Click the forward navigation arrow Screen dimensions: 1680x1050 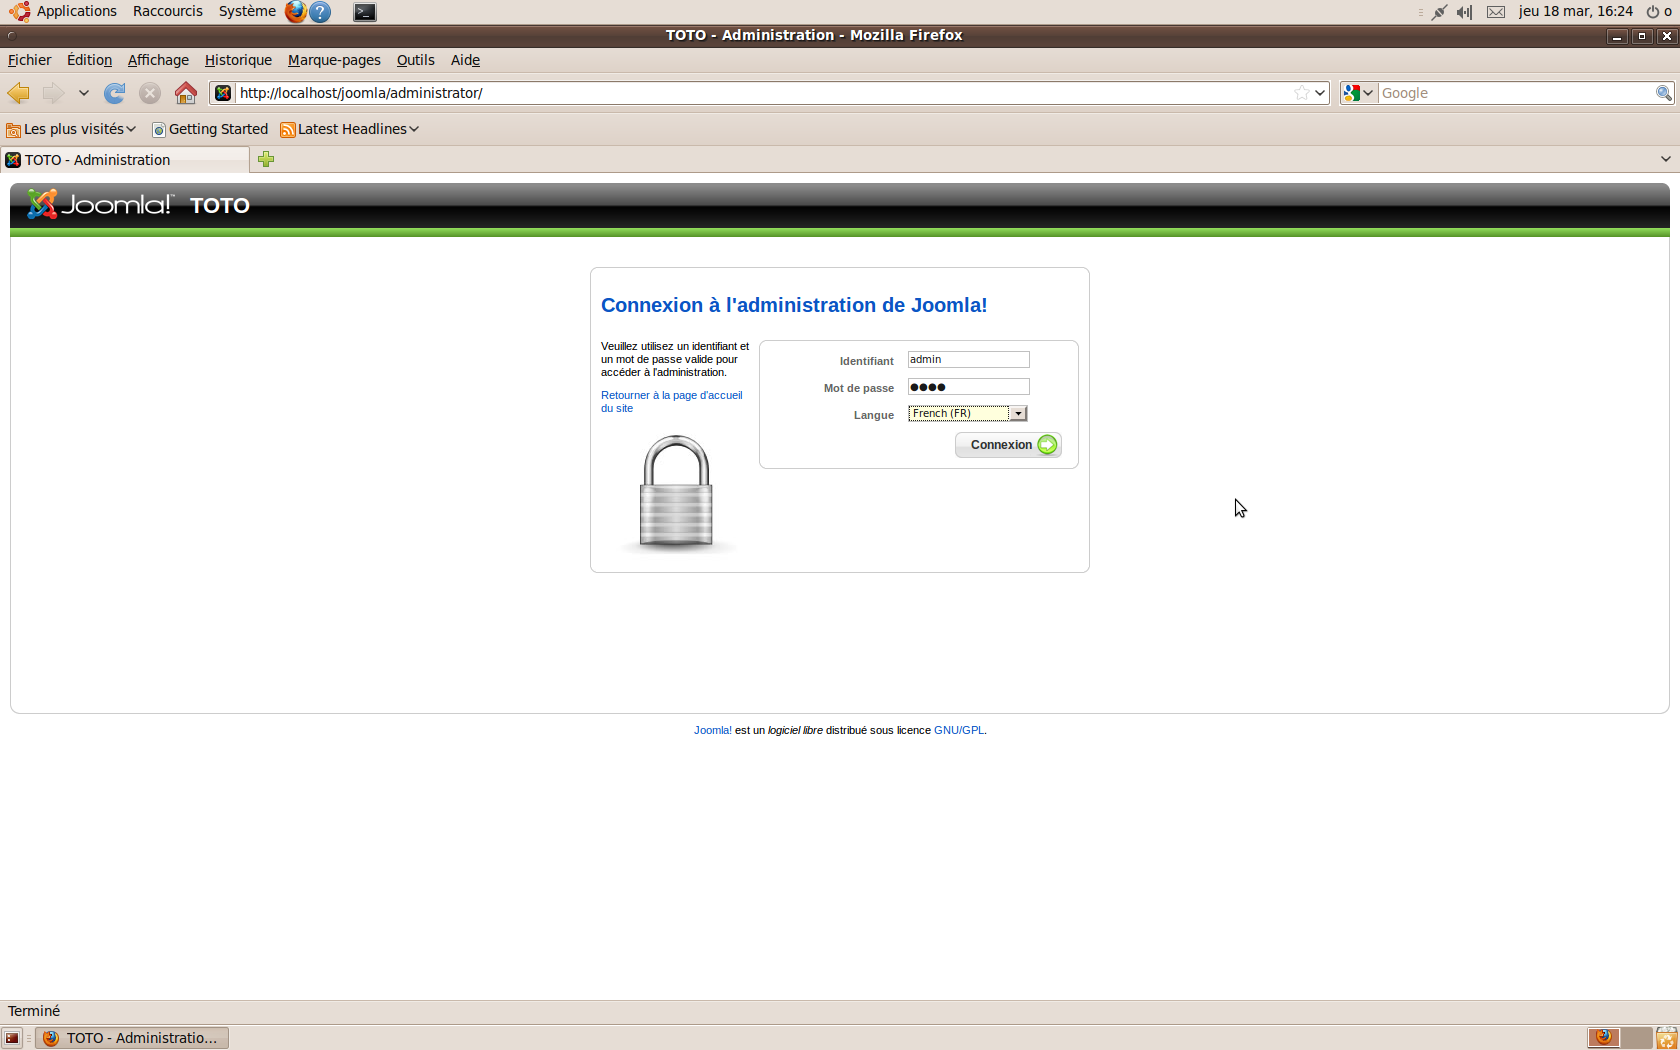(53, 93)
